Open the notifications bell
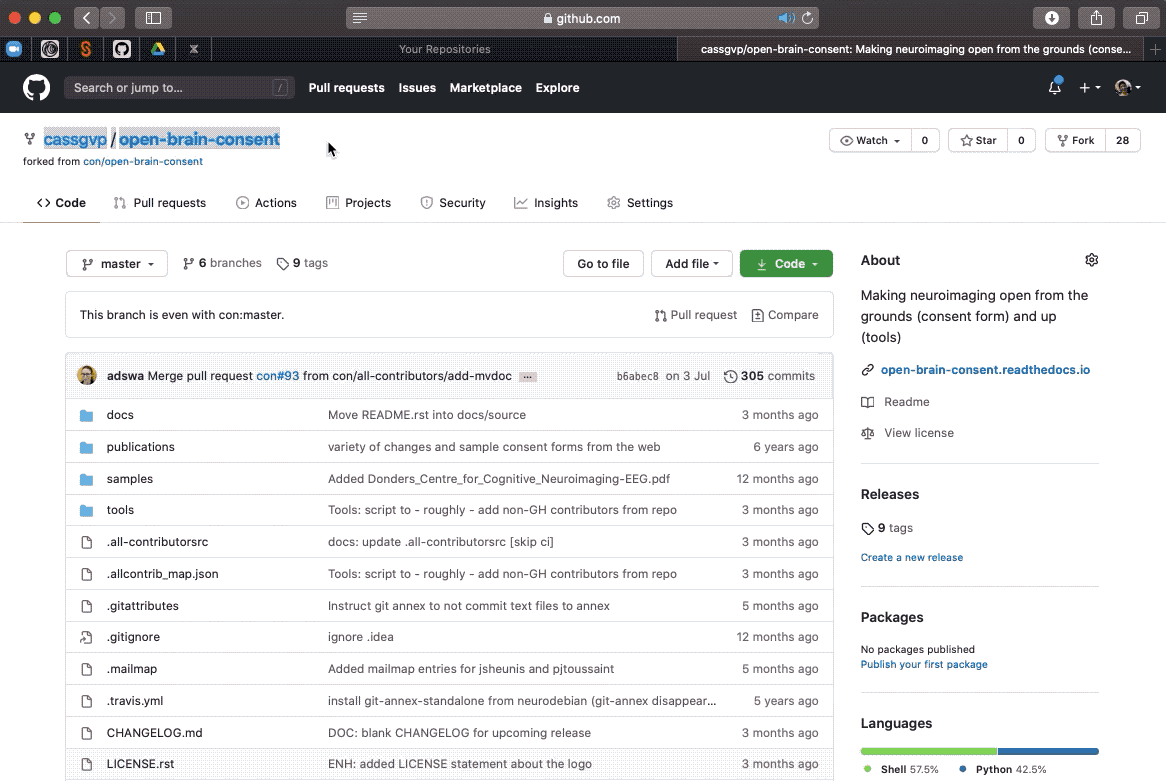1166x781 pixels. 1053,88
